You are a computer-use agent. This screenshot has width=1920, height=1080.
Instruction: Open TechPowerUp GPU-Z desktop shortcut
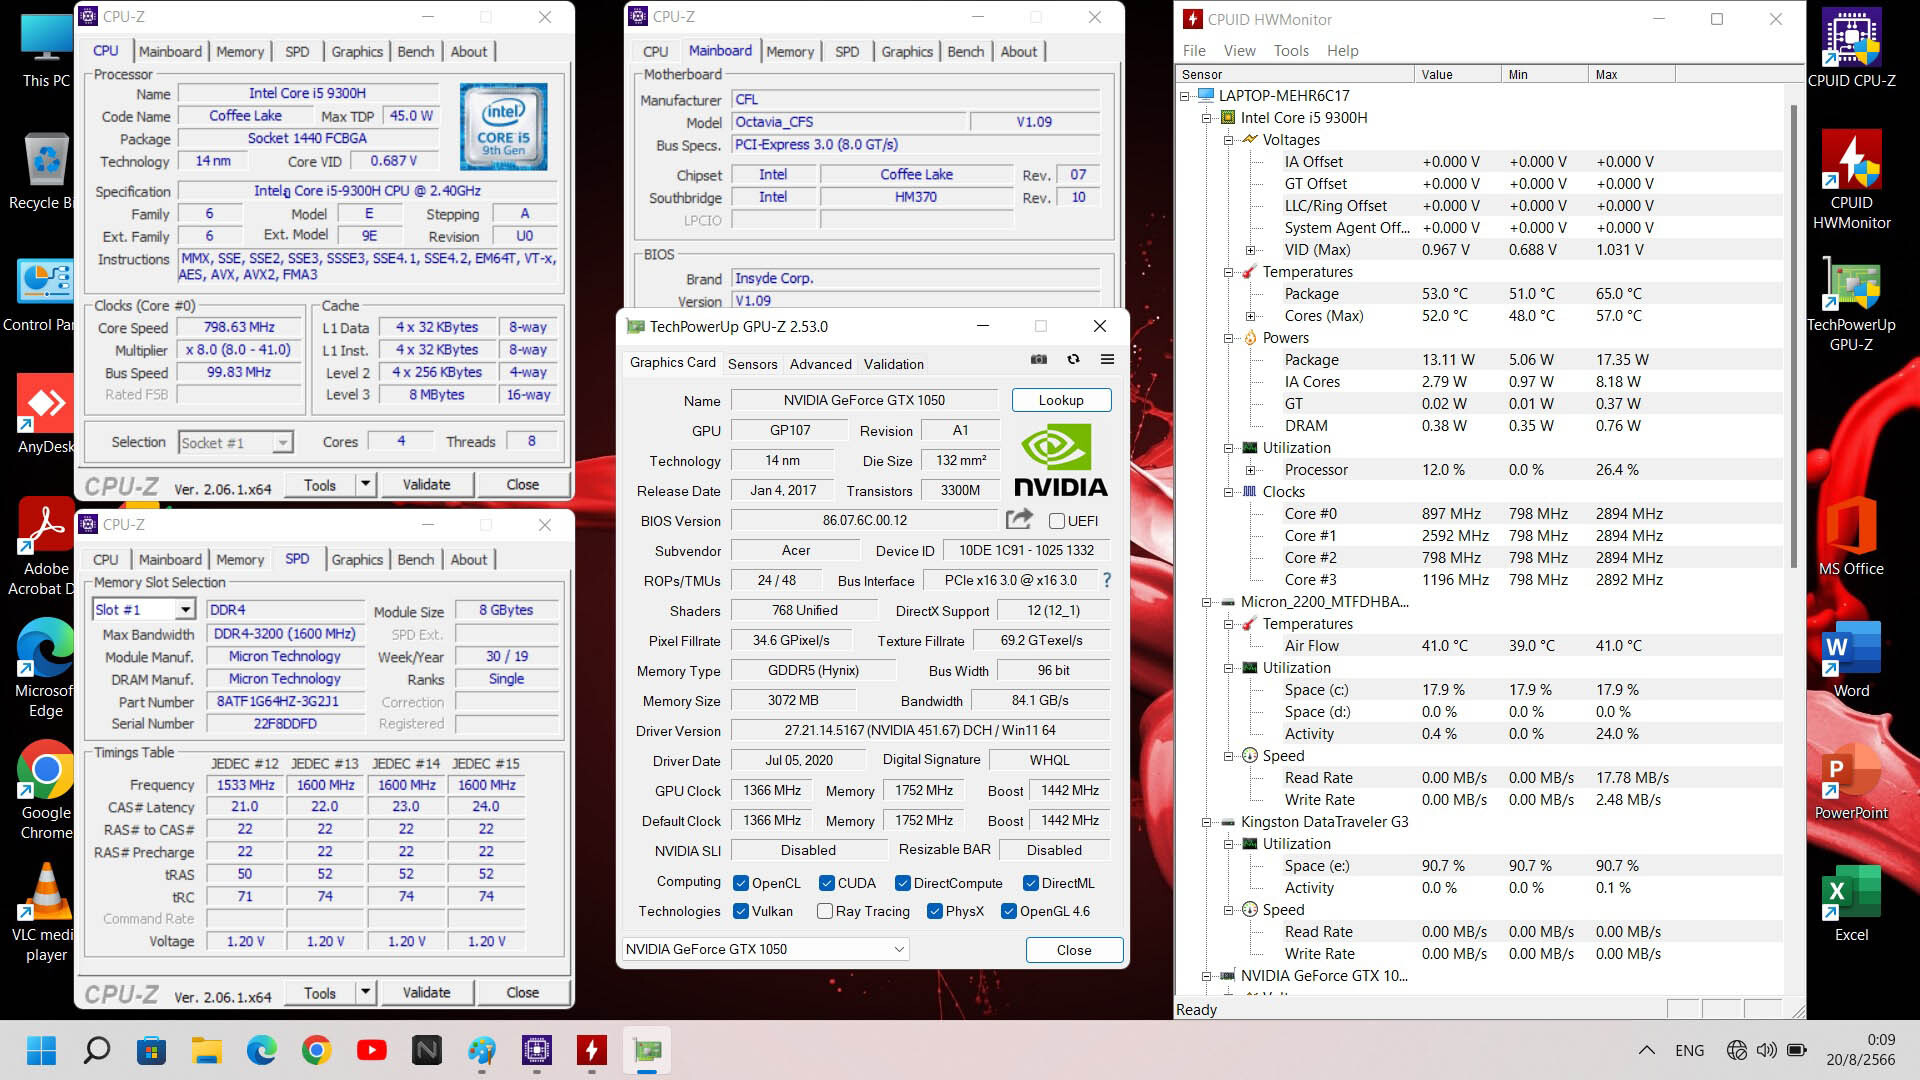pos(1852,305)
